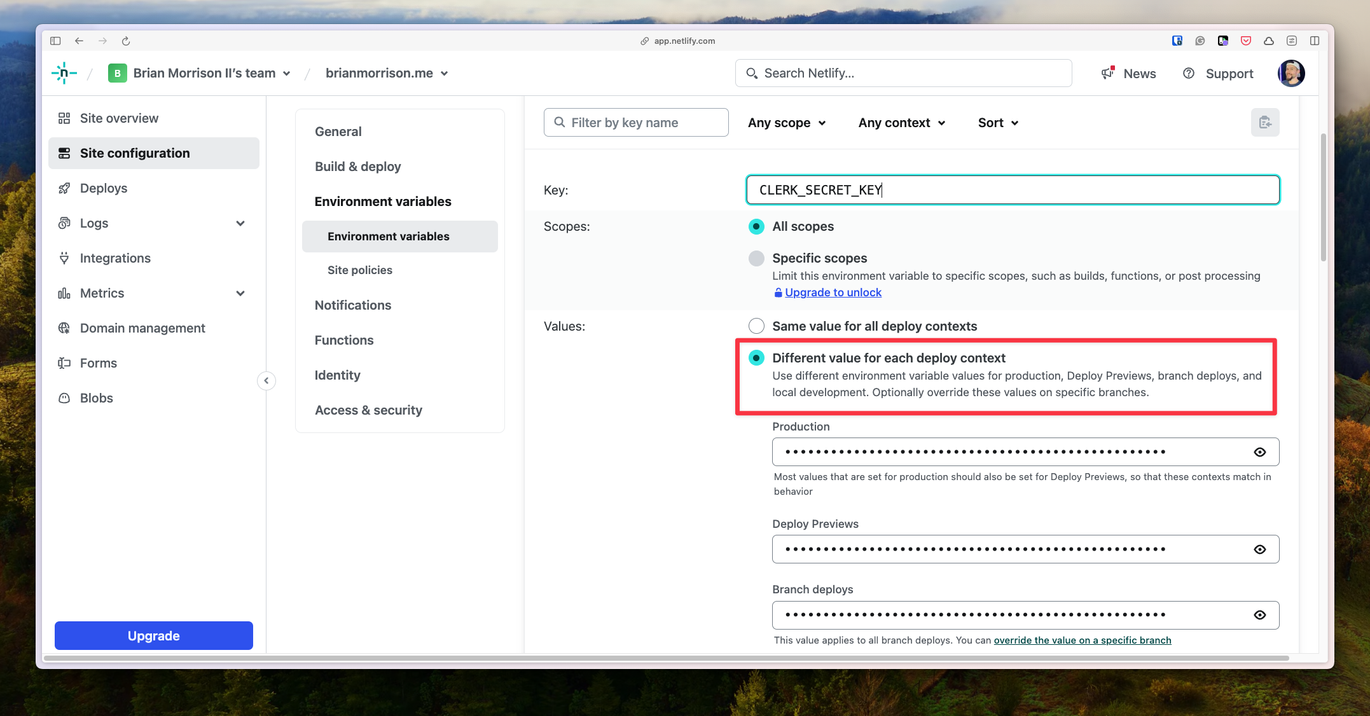Go forward with browser forward arrow

coord(102,41)
